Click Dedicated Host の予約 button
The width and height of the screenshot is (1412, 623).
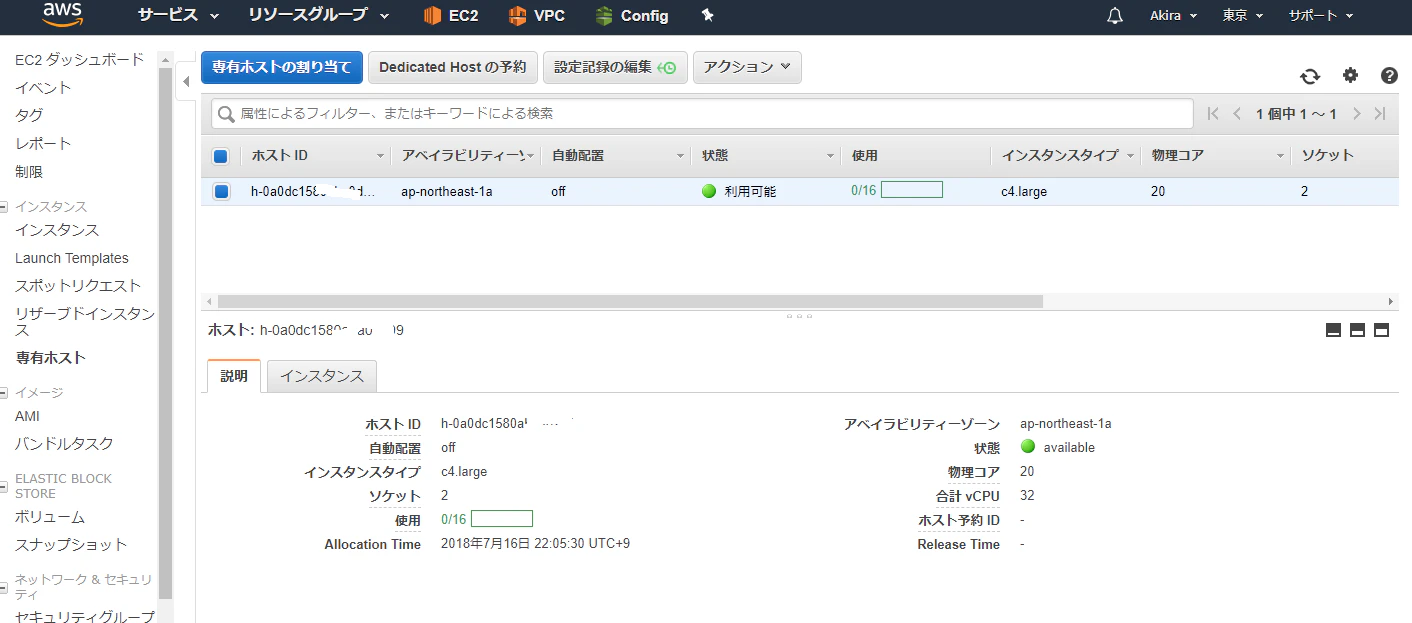coord(453,67)
